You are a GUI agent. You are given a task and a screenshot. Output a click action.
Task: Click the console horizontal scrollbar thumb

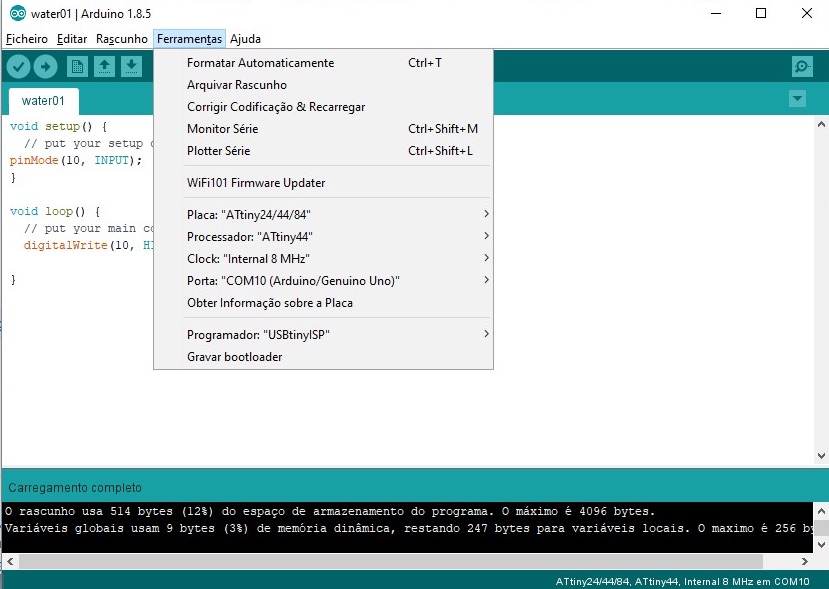(391, 562)
